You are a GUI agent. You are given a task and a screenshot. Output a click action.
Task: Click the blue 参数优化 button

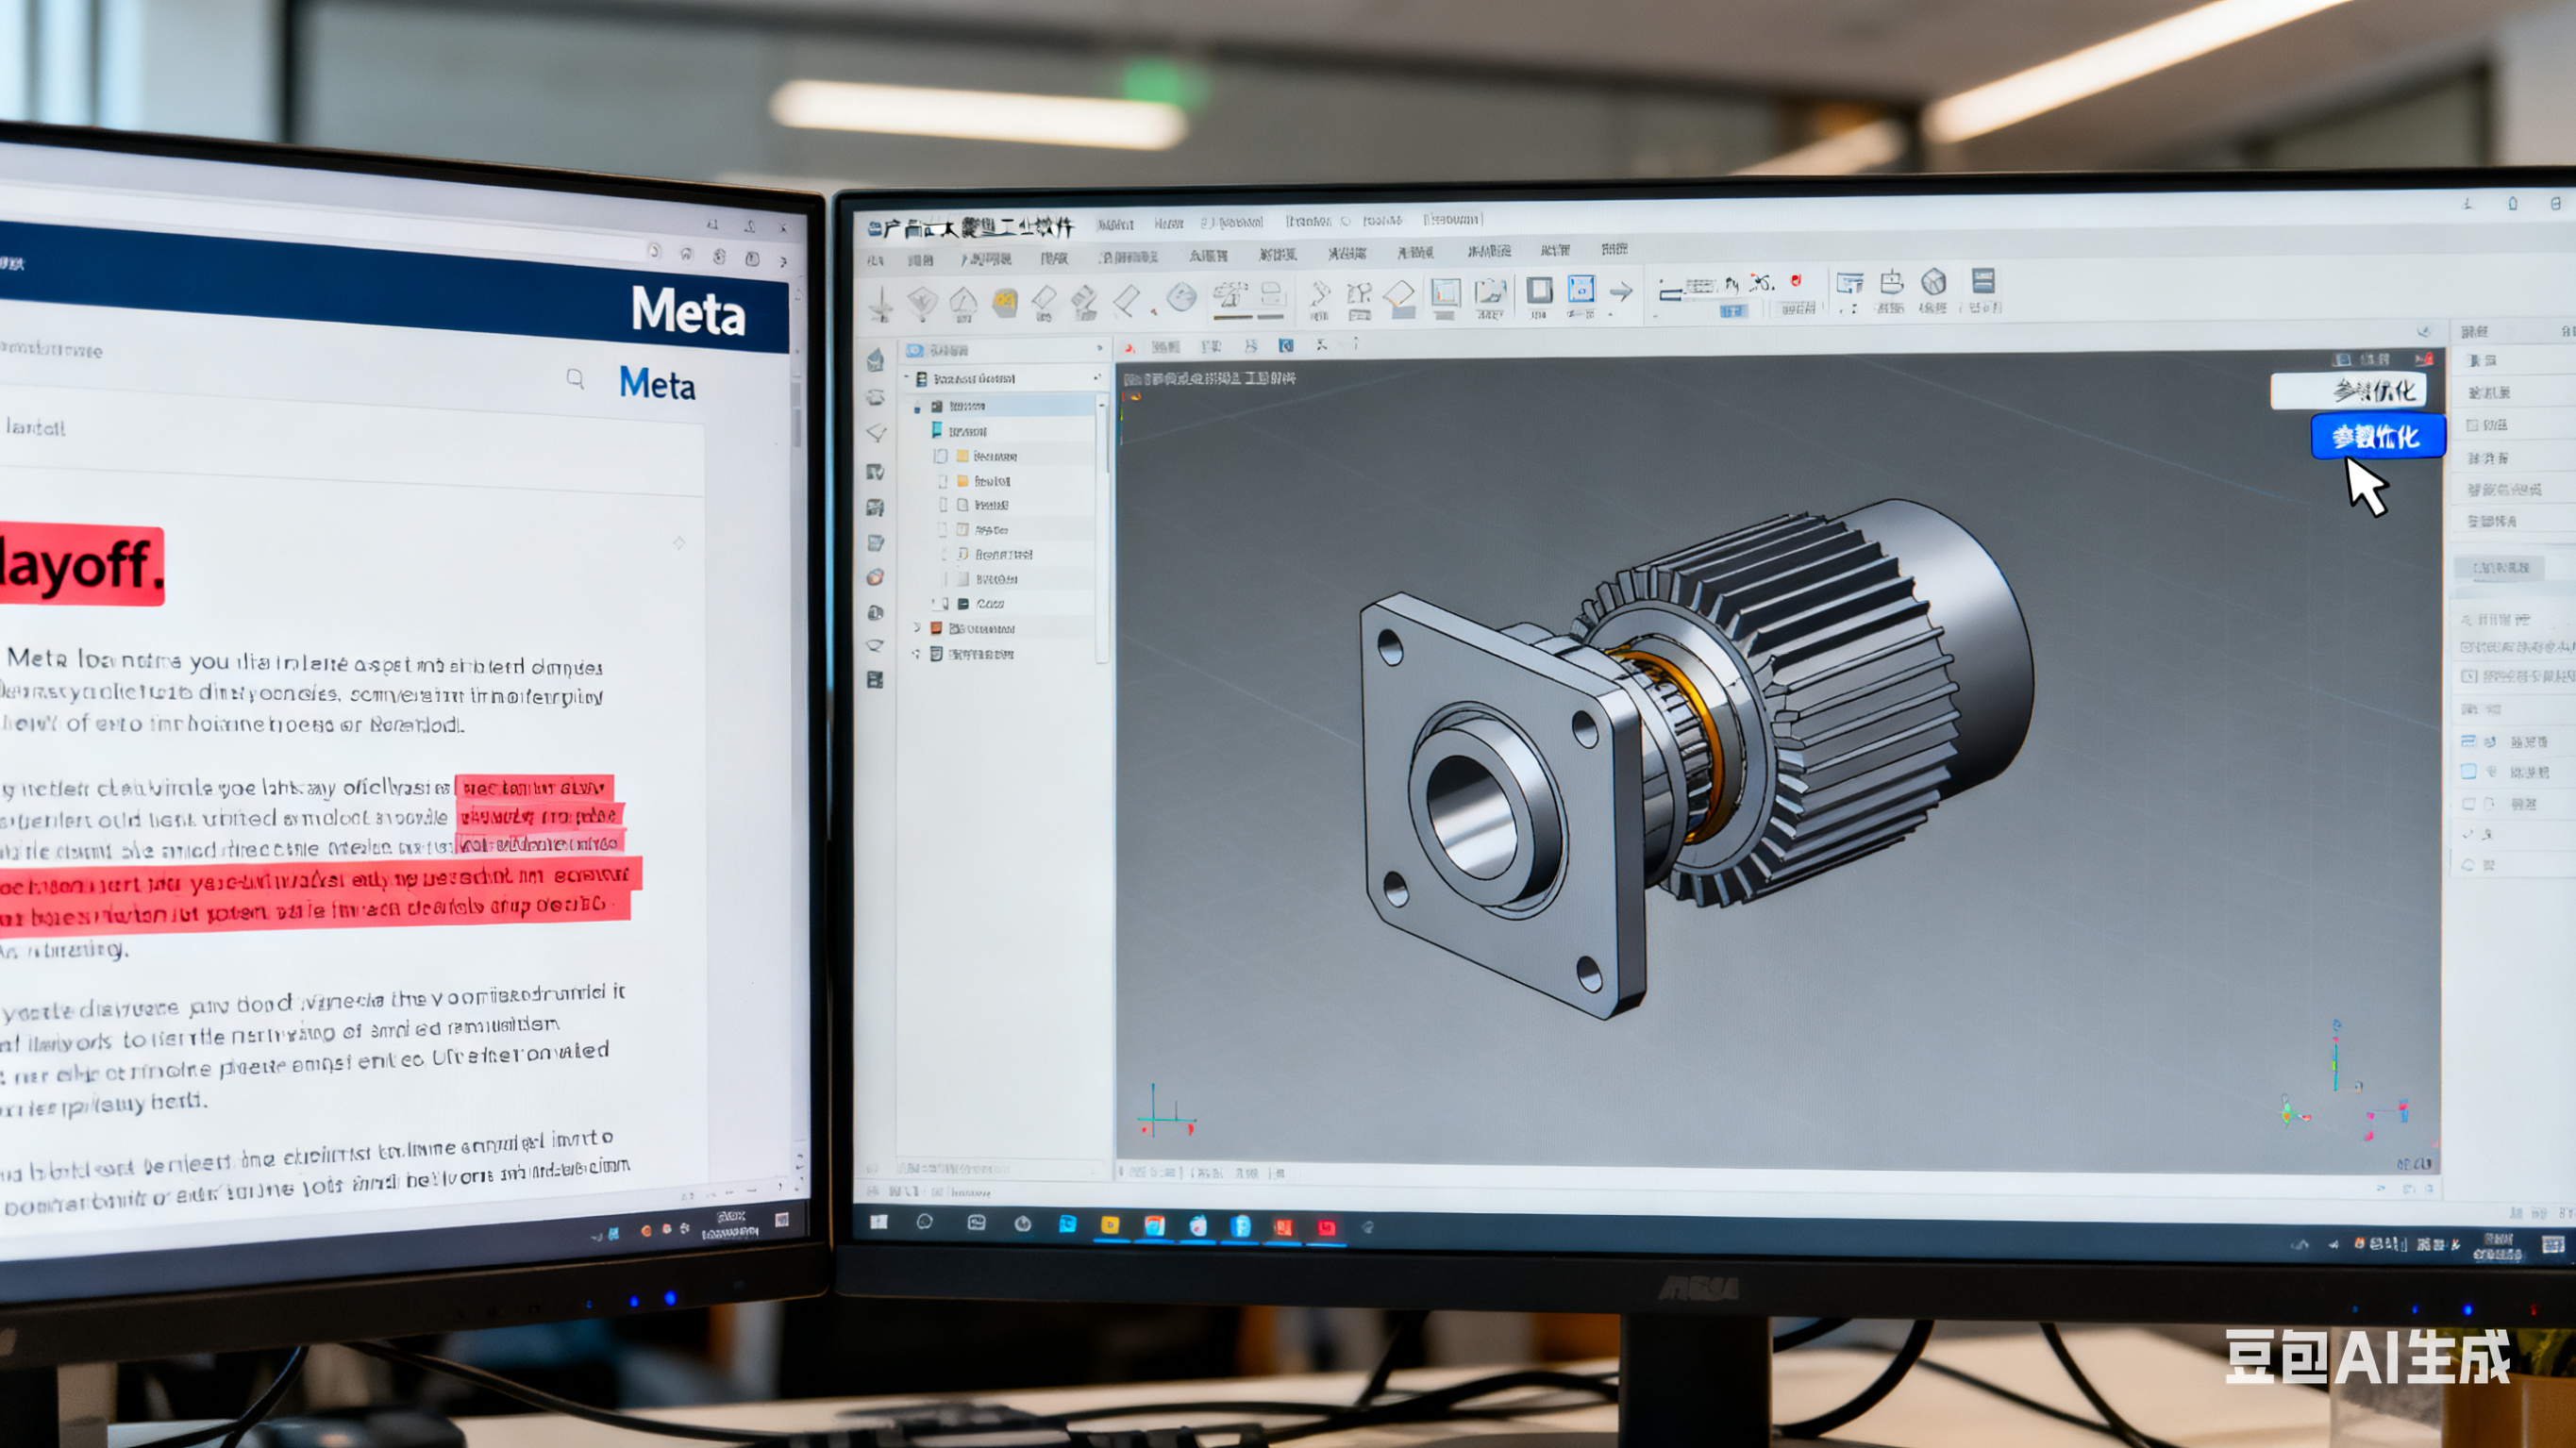pos(2376,437)
